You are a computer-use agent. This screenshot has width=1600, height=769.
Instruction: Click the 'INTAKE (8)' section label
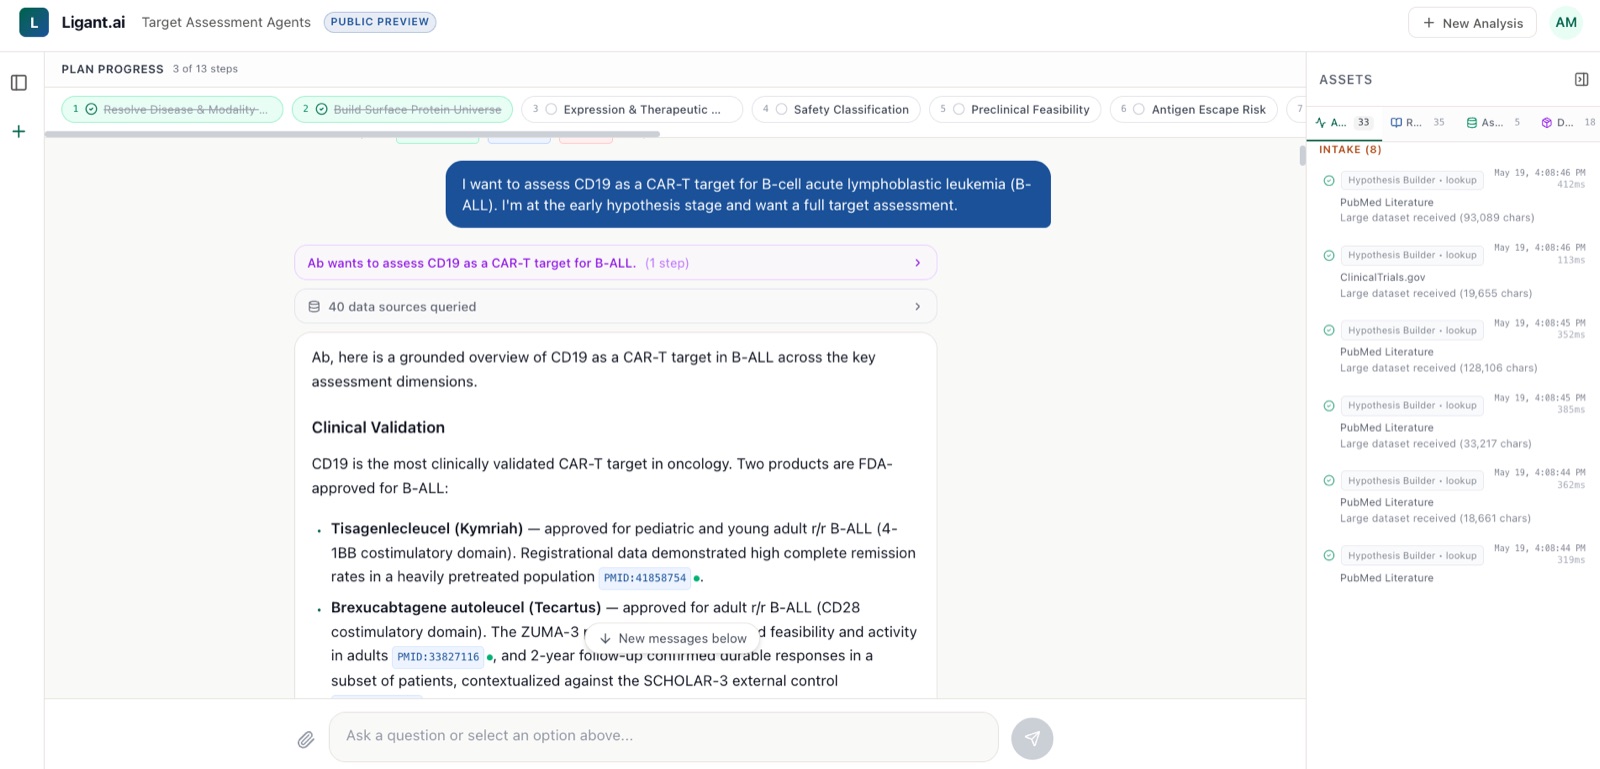(1350, 150)
